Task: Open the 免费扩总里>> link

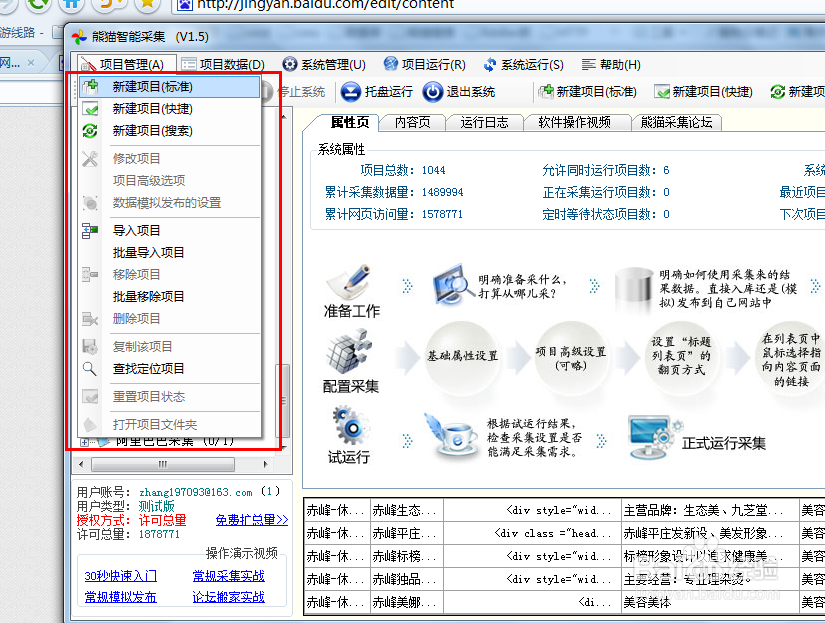Action: pyautogui.click(x=252, y=520)
